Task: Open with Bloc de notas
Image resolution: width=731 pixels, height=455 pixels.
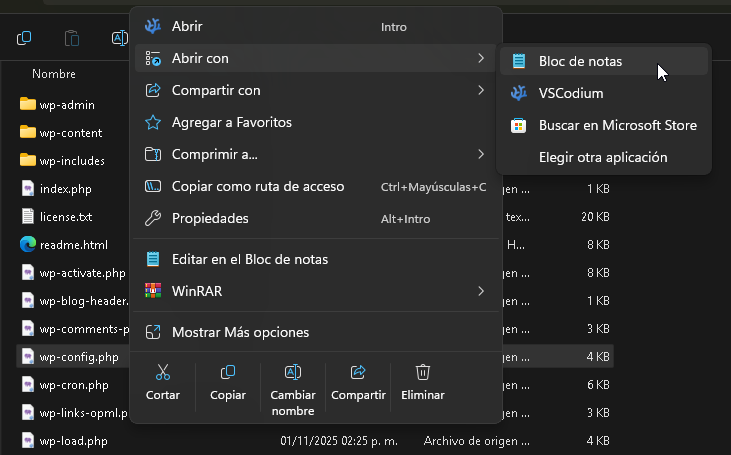Action: 604,61
